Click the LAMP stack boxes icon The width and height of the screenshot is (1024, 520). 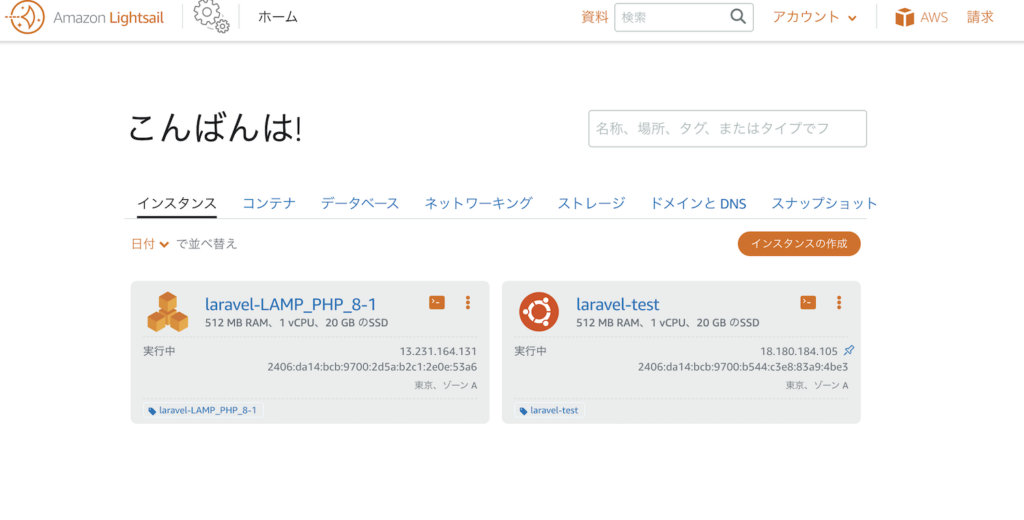tap(167, 312)
